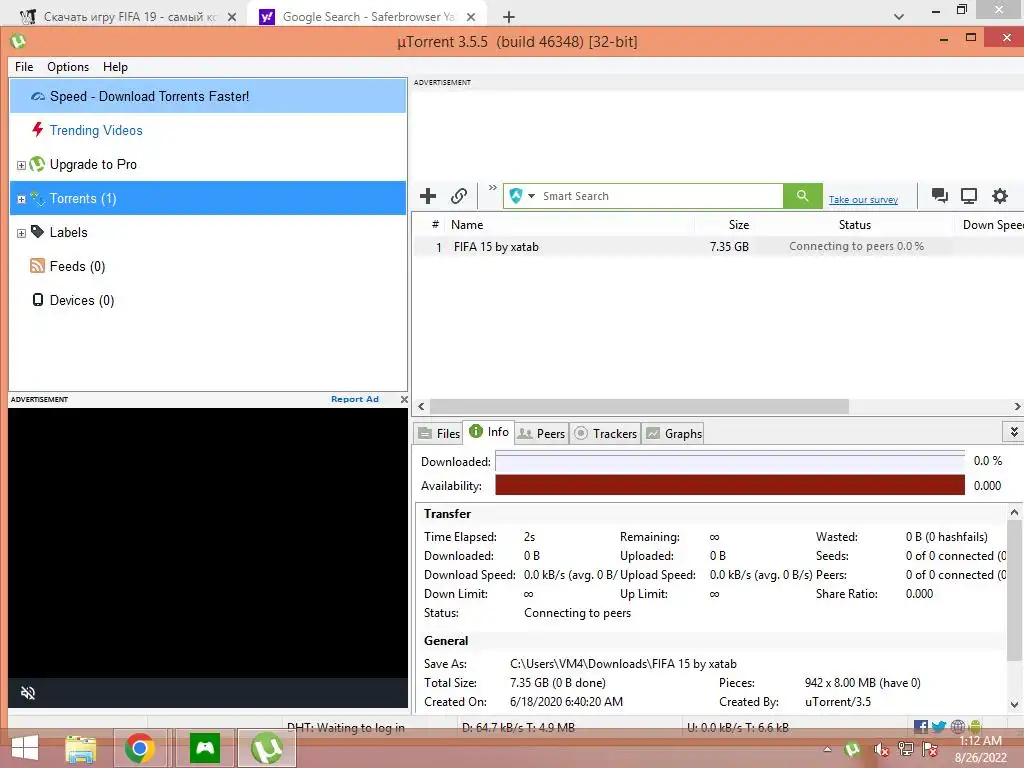Viewport: 1024px width, 768px height.
Task: Click the Downloaded progress bar
Action: pos(729,462)
